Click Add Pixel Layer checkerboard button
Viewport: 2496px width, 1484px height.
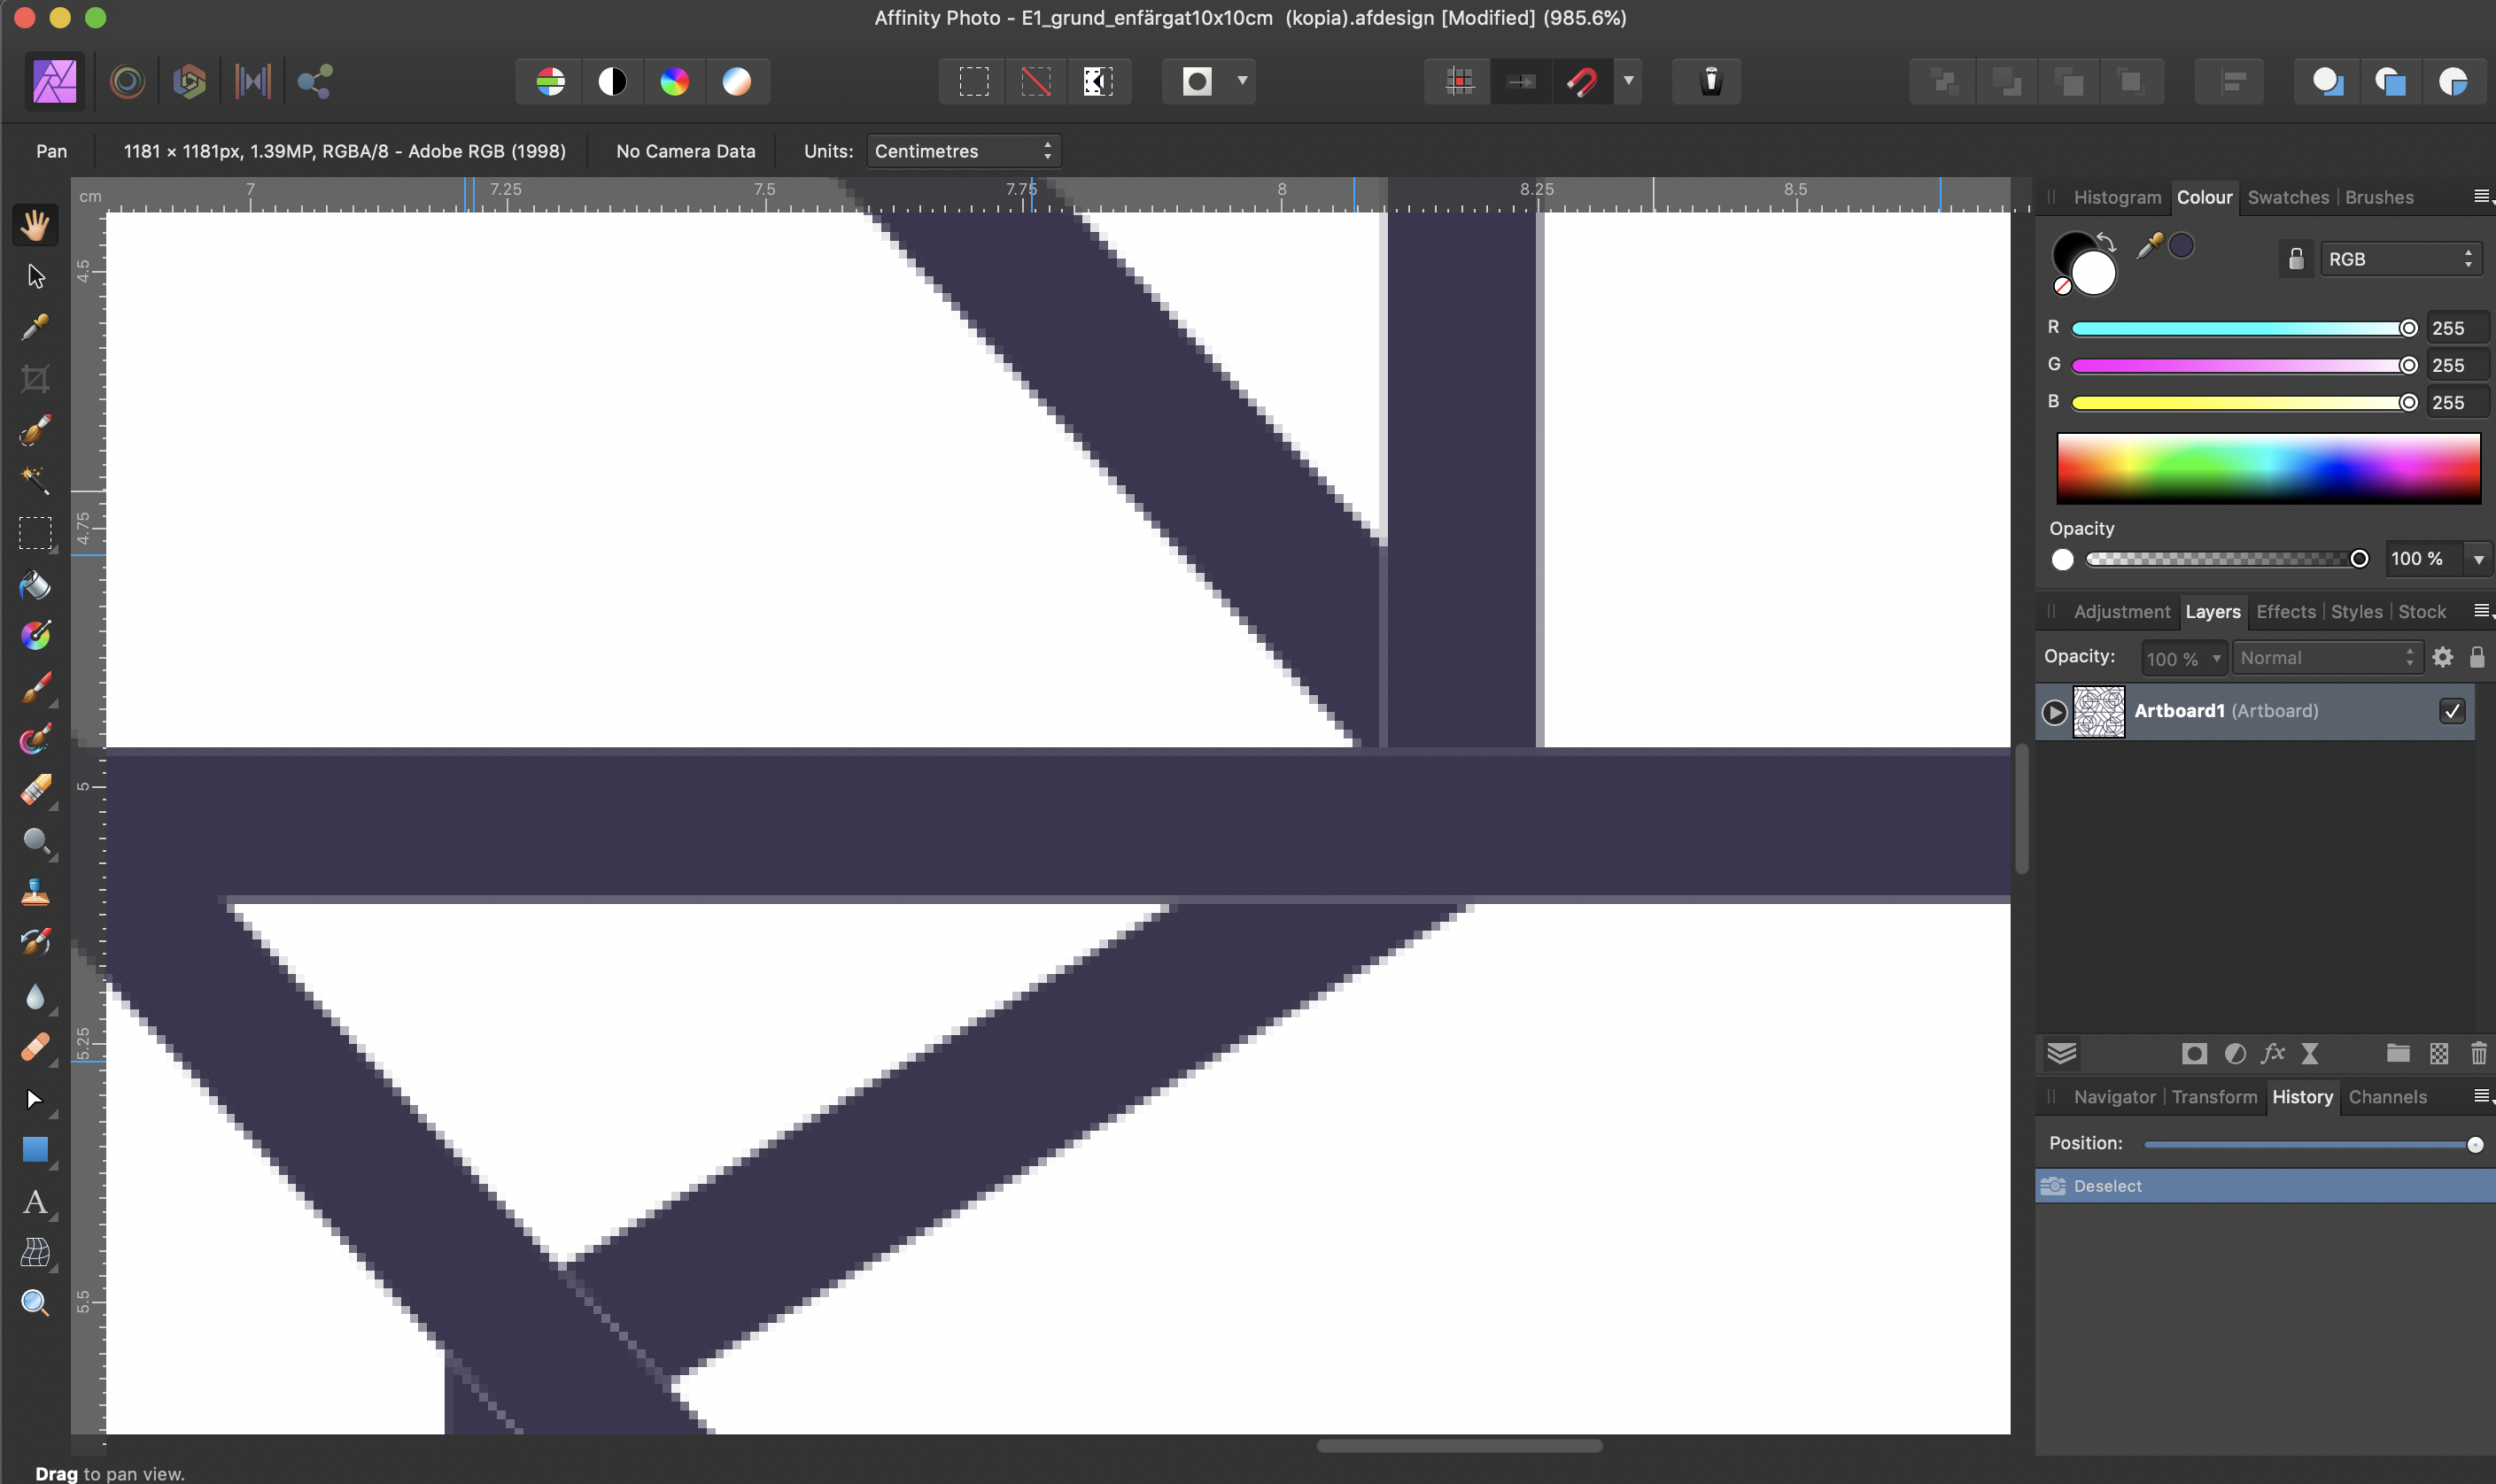click(x=2439, y=1053)
